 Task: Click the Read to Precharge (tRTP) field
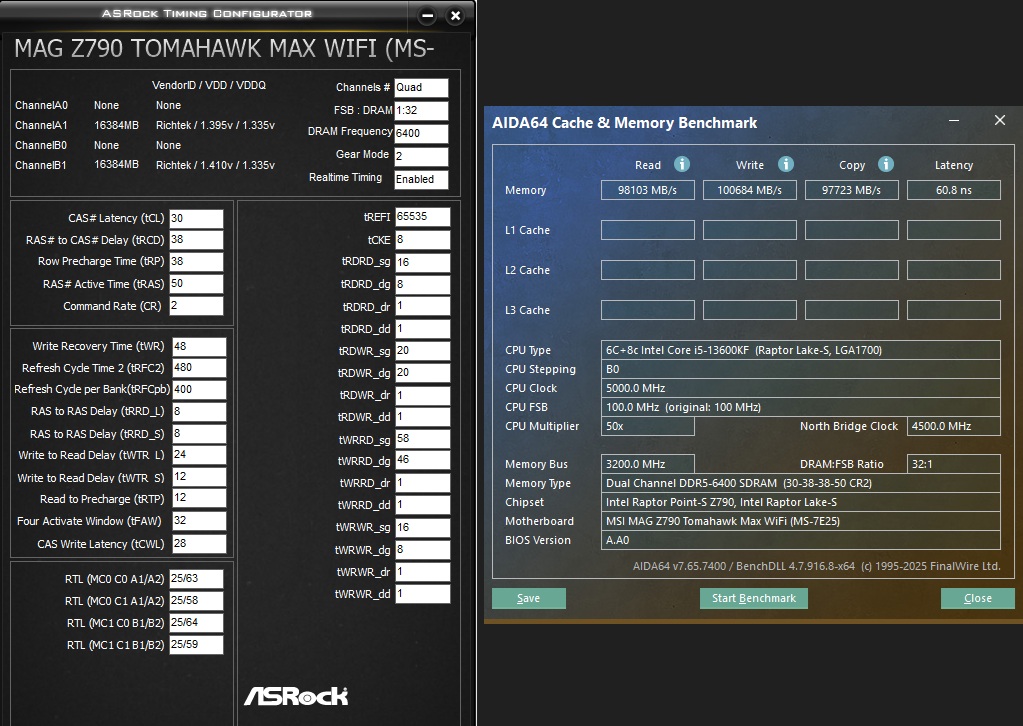pyautogui.click(x=199, y=498)
